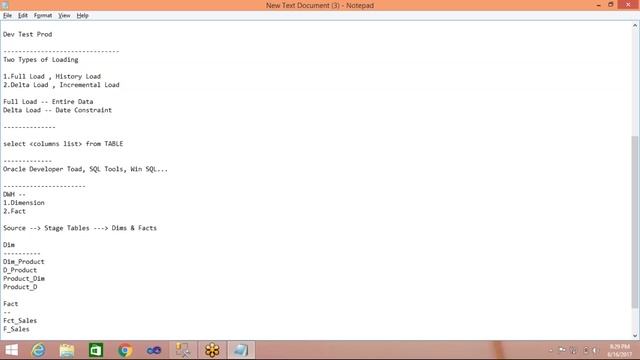Open the Format menu
Image resolution: width=640 pixels, height=360 pixels.
coord(43,16)
